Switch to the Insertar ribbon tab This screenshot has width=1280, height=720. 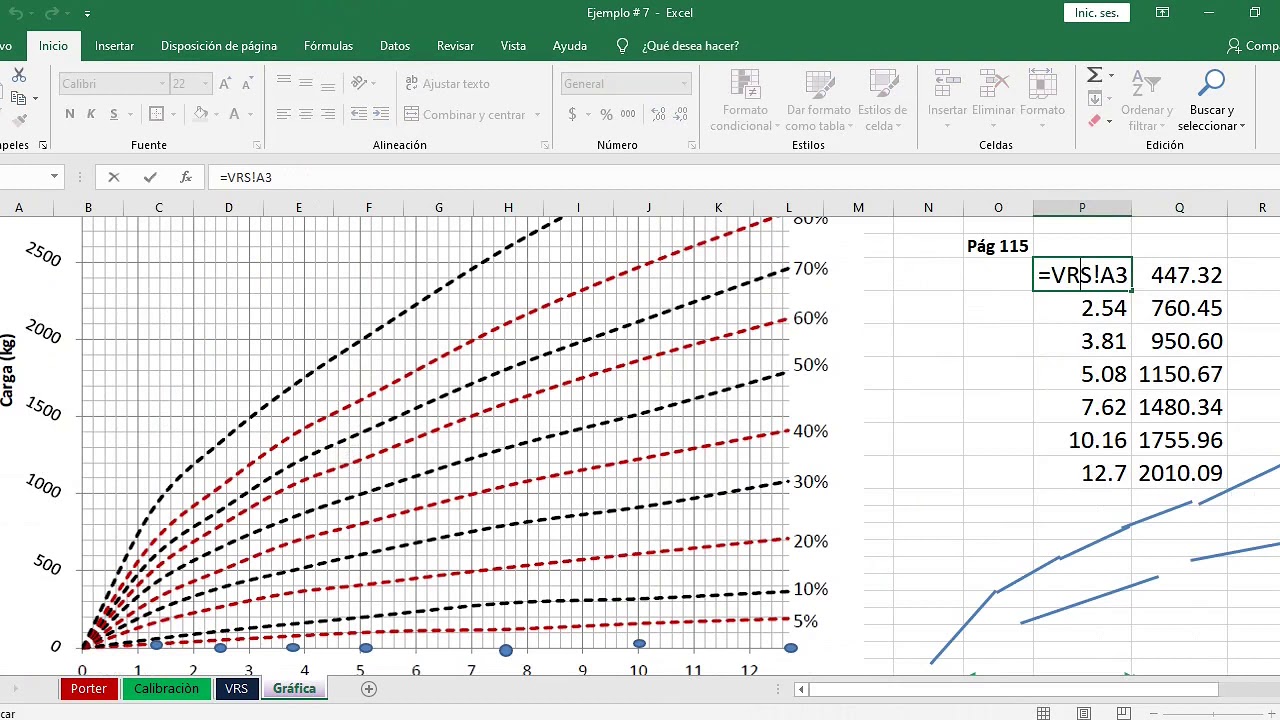[114, 46]
